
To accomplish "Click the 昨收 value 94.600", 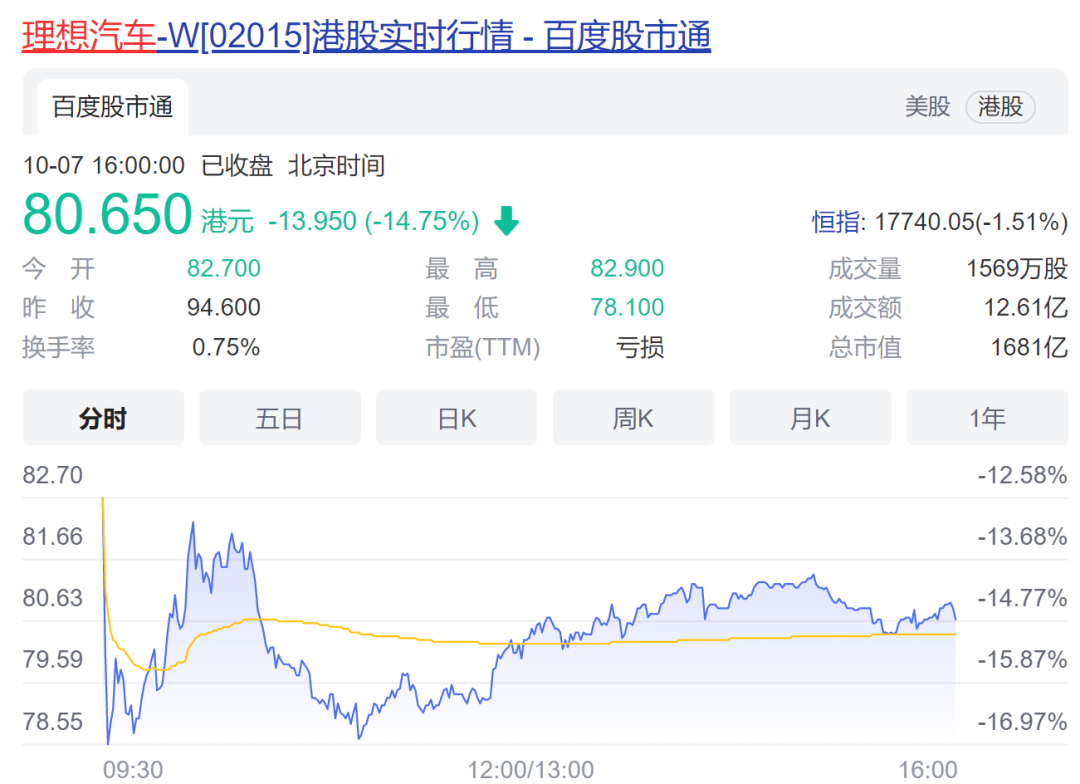I will coord(224,307).
